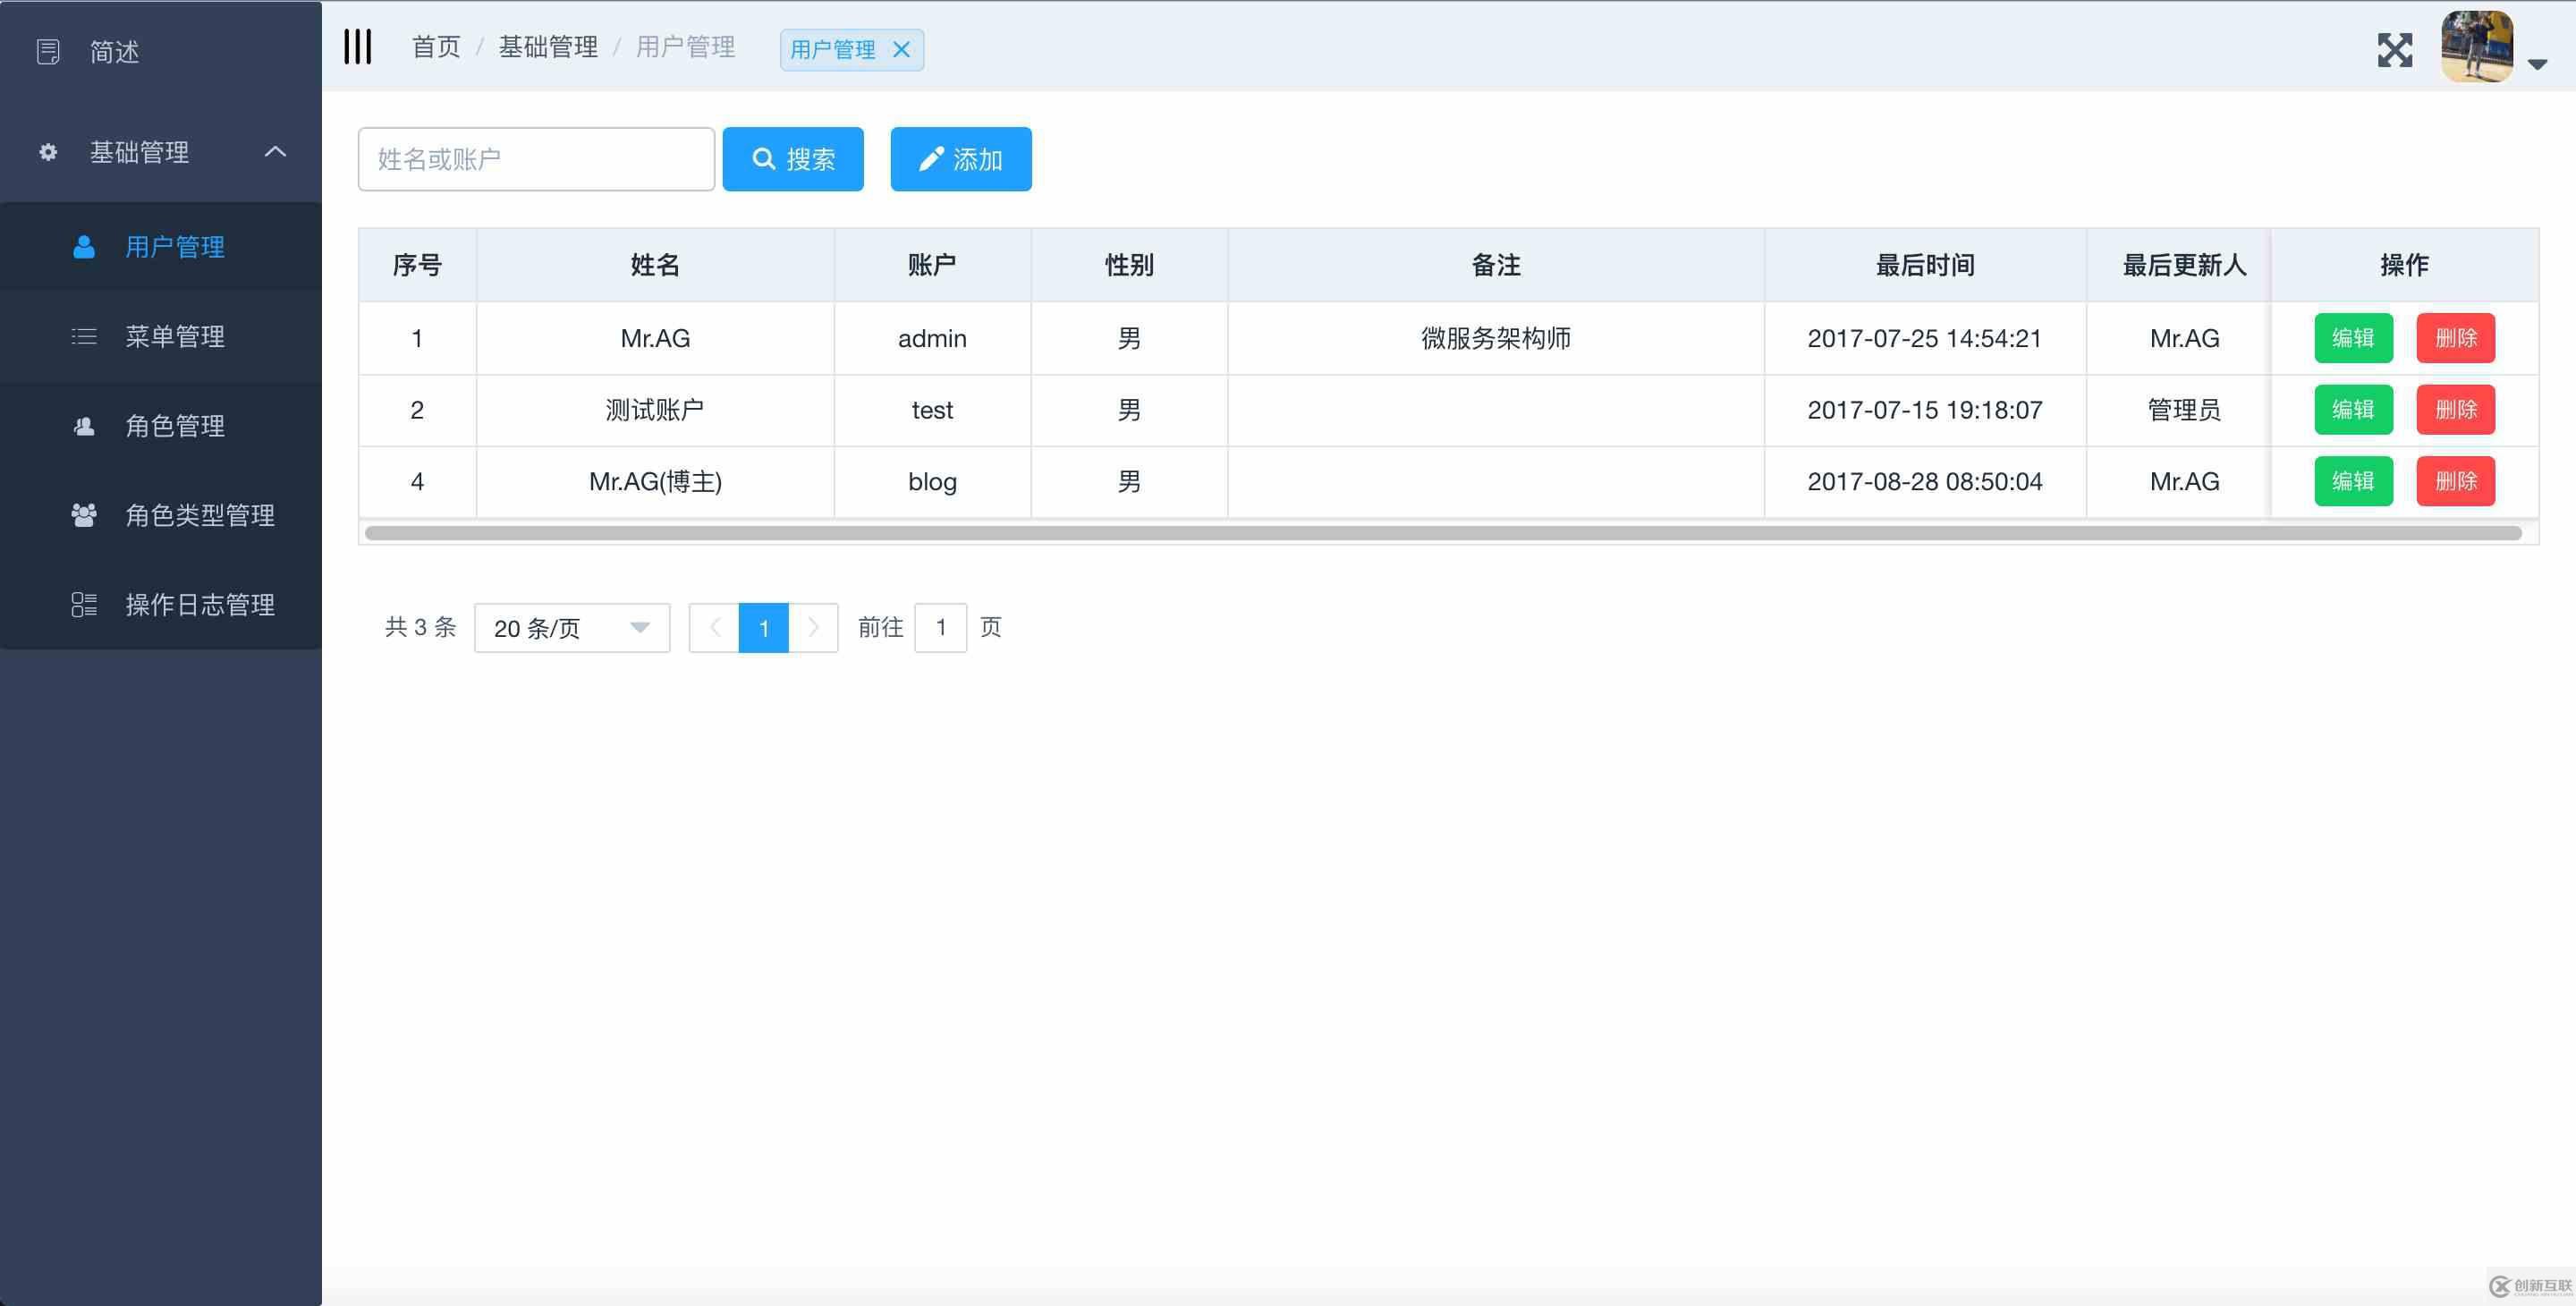Open the user avatar thumbnail

coord(2477,47)
